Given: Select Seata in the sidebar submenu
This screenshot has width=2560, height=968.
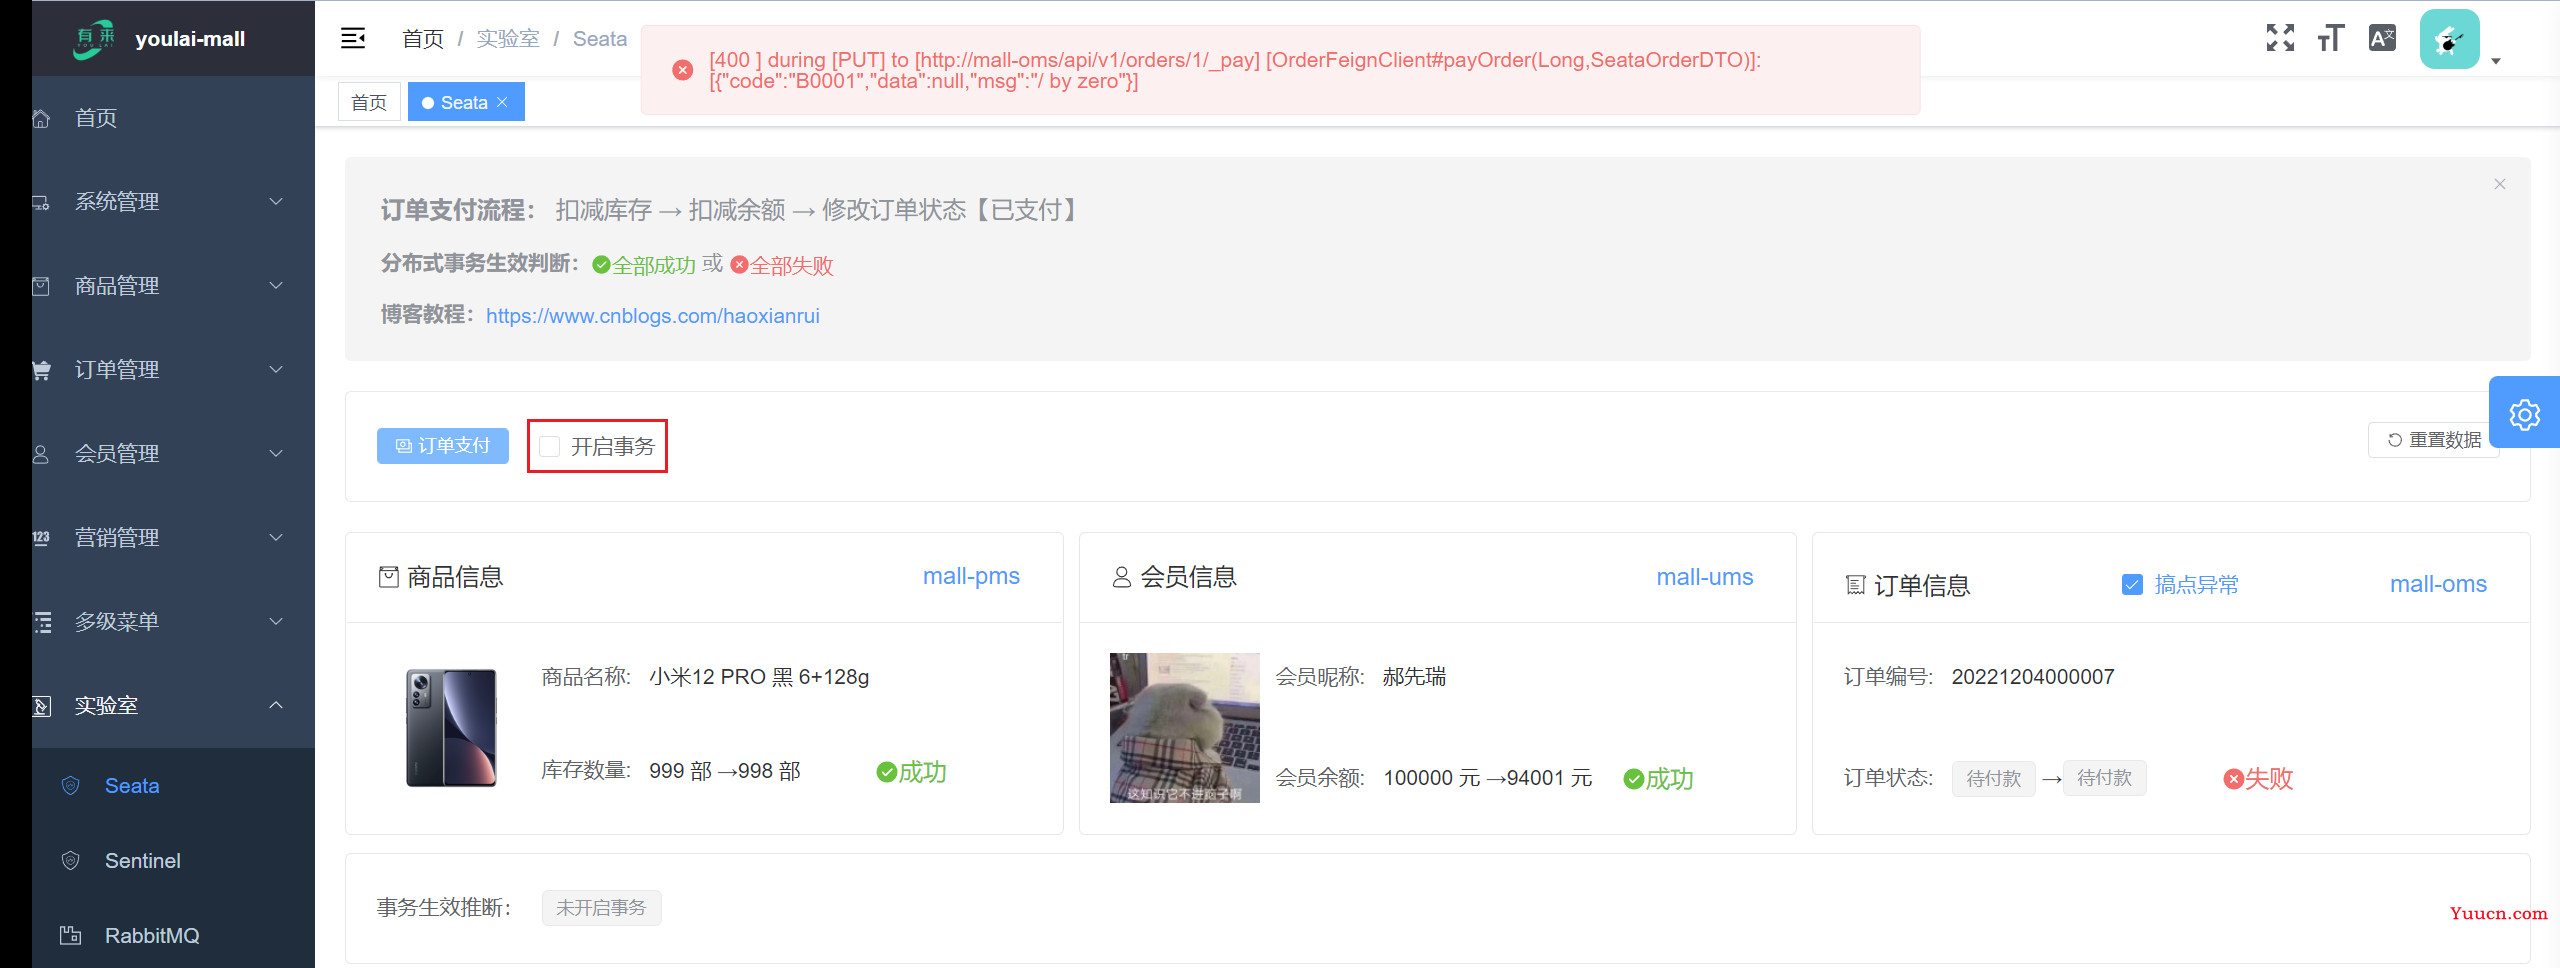Looking at the screenshot, I should point(173,786).
